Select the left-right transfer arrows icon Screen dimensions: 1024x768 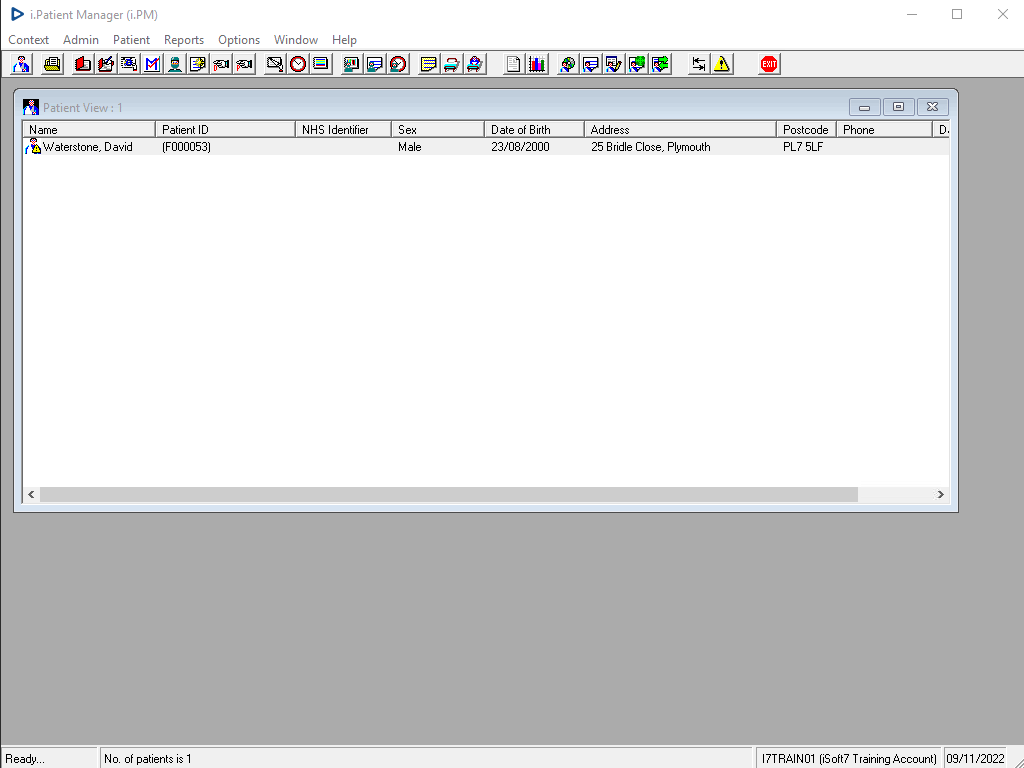[x=699, y=64]
